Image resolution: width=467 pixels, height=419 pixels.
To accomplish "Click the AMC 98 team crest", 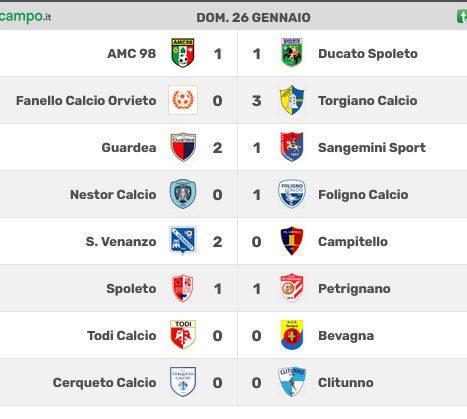I will tap(183, 53).
